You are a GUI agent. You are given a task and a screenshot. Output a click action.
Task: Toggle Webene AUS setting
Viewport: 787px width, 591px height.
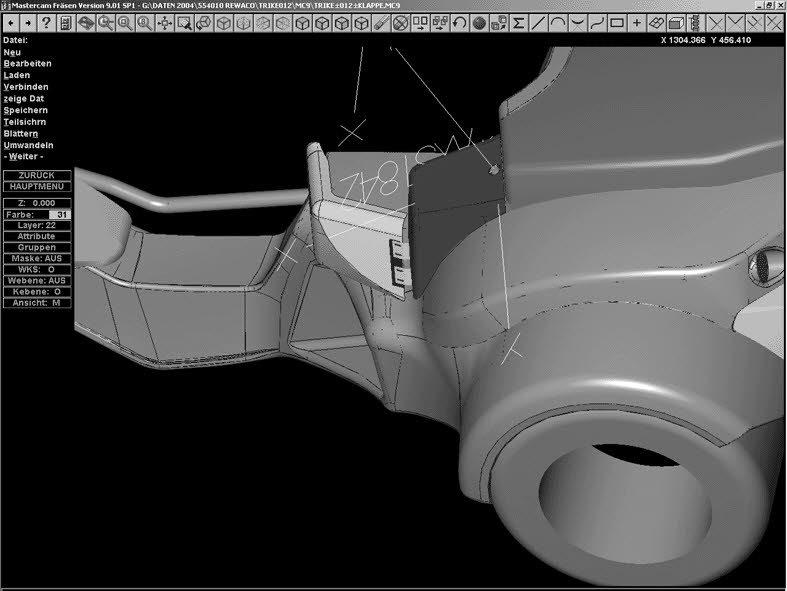(37, 280)
